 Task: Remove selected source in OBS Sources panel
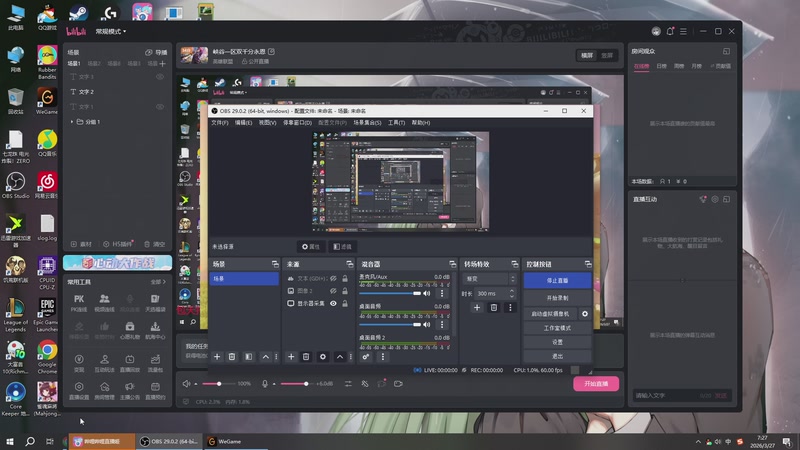pos(306,357)
